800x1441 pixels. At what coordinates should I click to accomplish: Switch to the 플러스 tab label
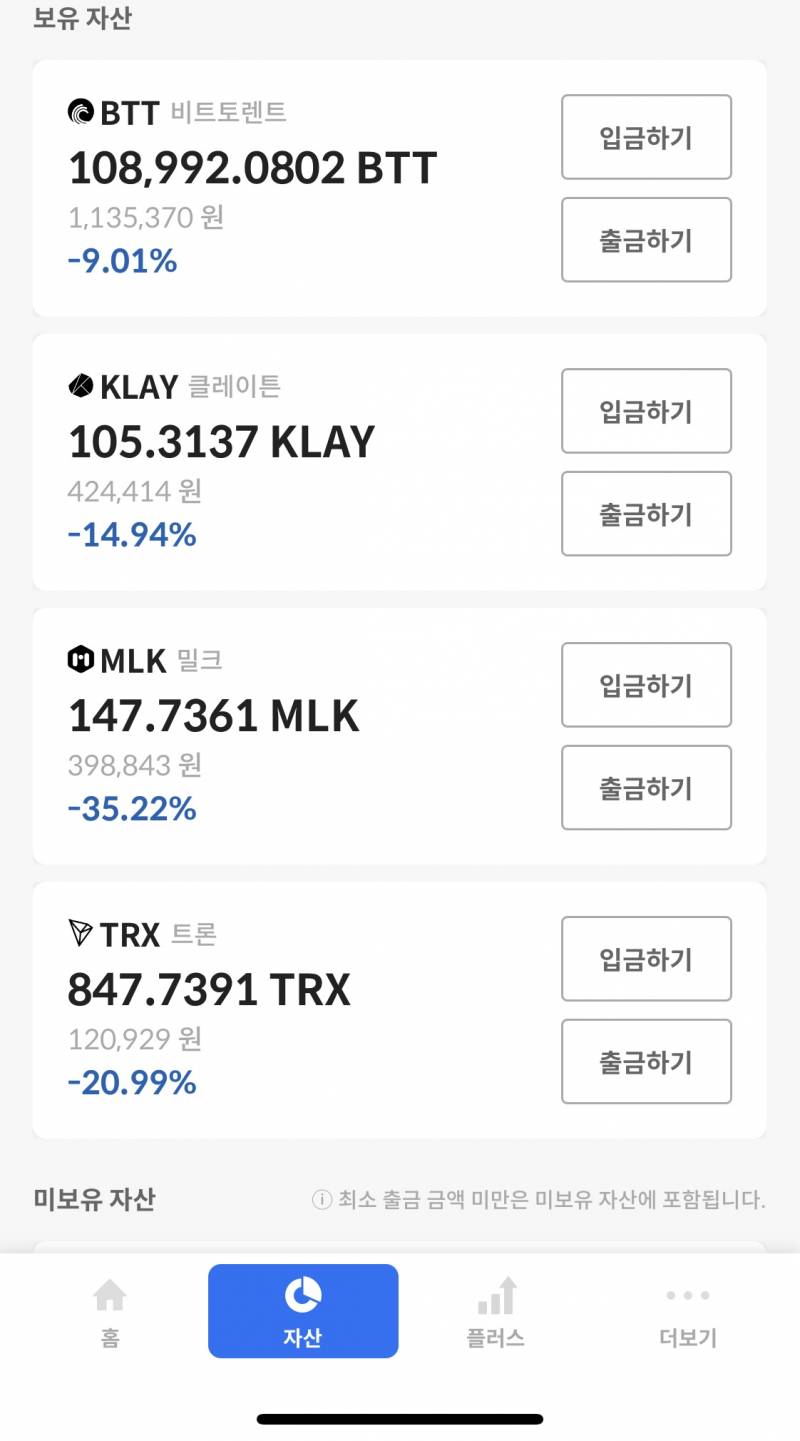click(x=496, y=1338)
